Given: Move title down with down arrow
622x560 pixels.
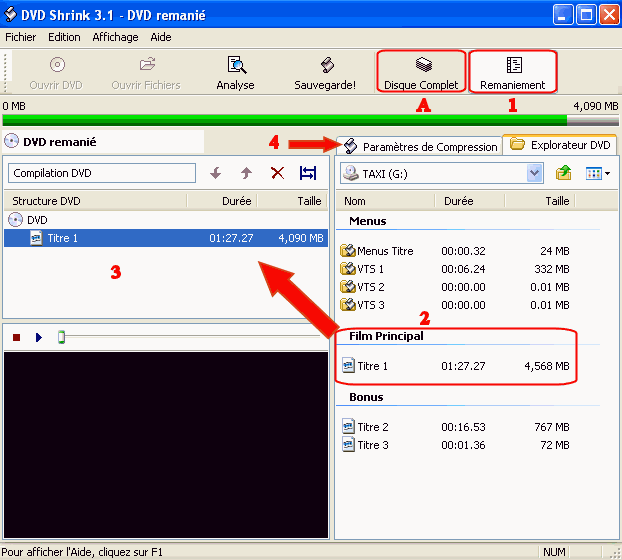Looking at the screenshot, I should tap(216, 173).
